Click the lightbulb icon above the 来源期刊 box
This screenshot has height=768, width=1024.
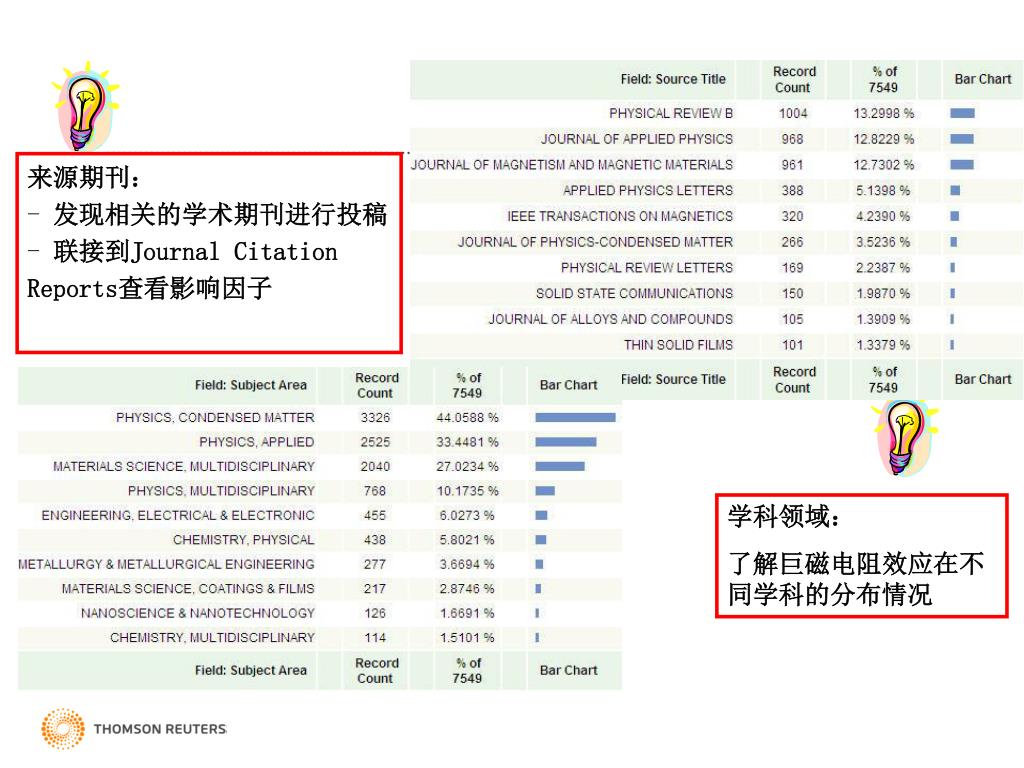(x=86, y=106)
